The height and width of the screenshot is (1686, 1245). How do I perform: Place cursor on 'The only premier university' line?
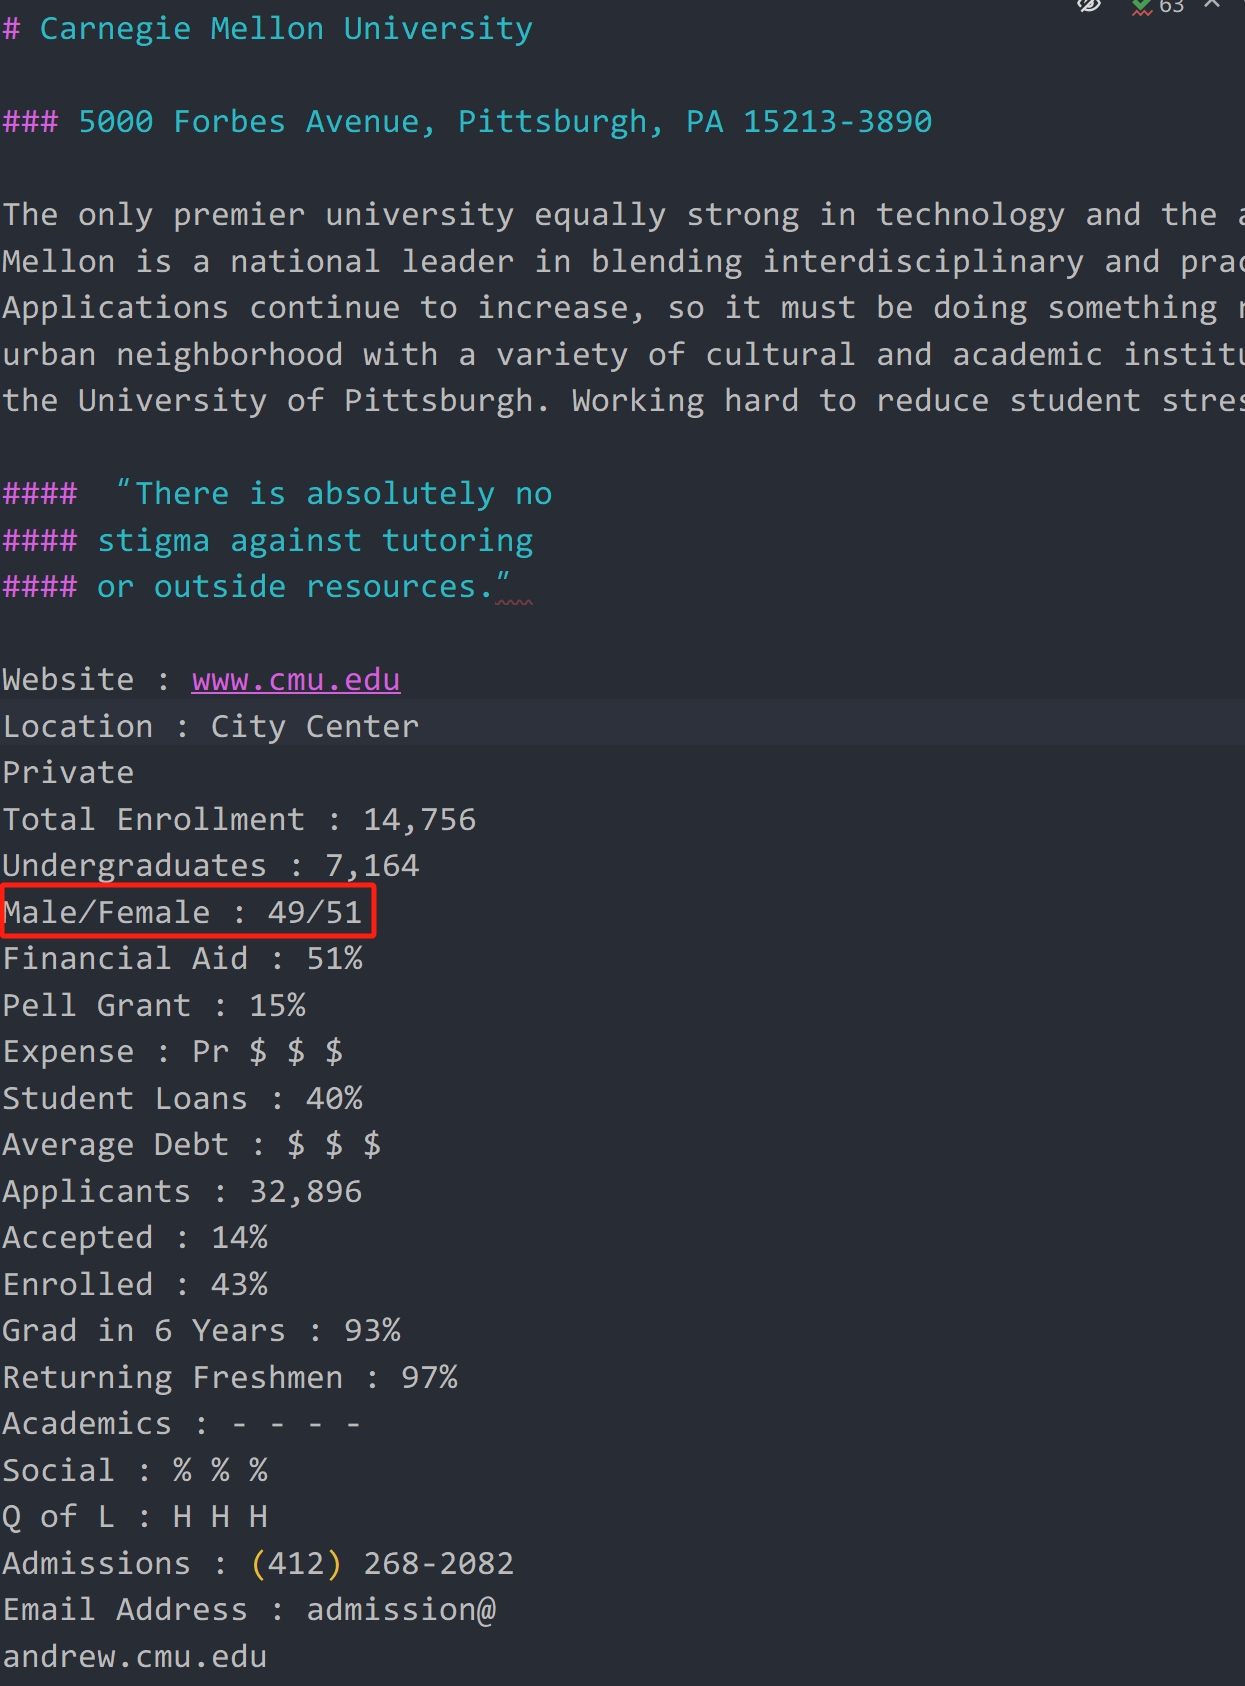623,215
